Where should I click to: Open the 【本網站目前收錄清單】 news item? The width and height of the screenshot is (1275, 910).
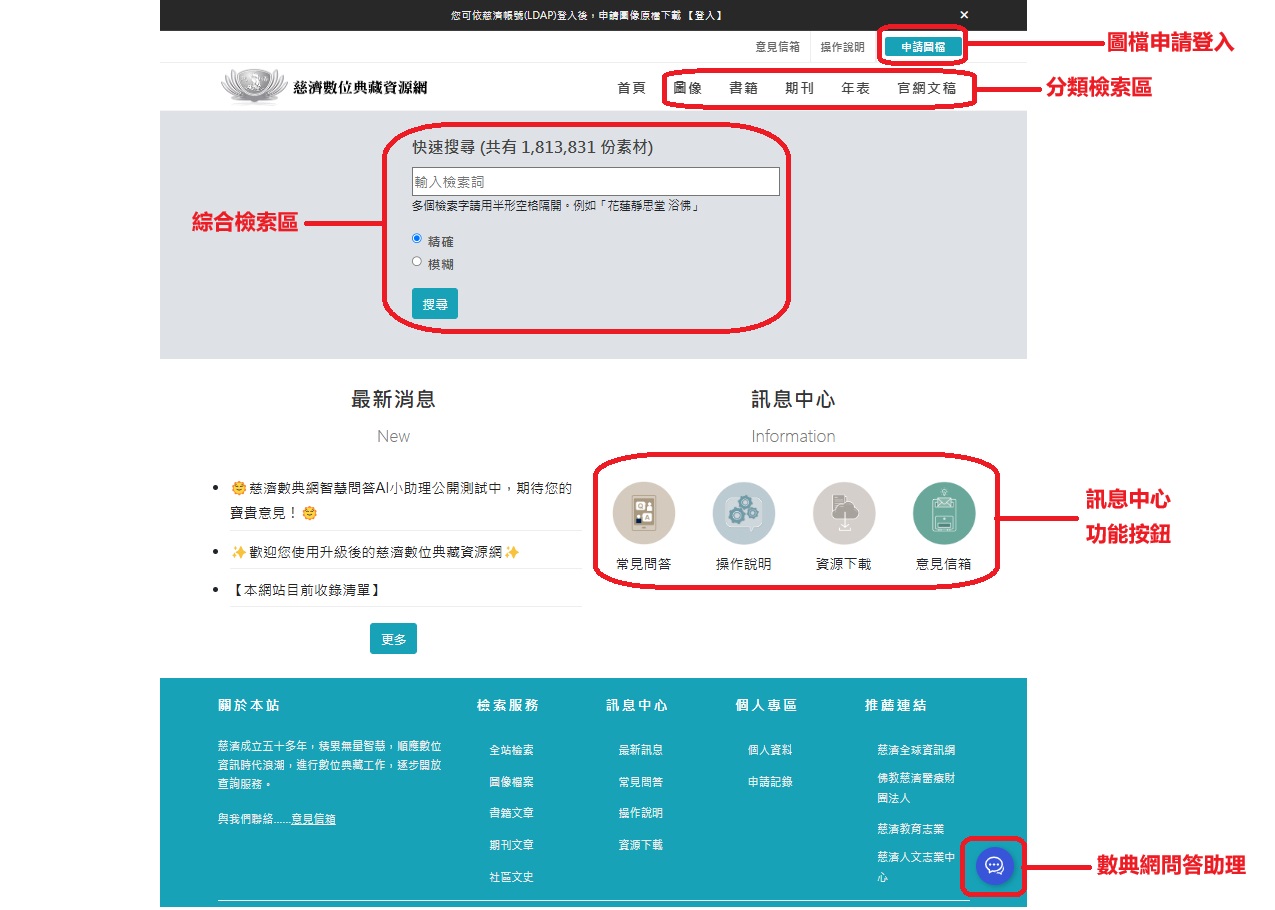coord(306,590)
